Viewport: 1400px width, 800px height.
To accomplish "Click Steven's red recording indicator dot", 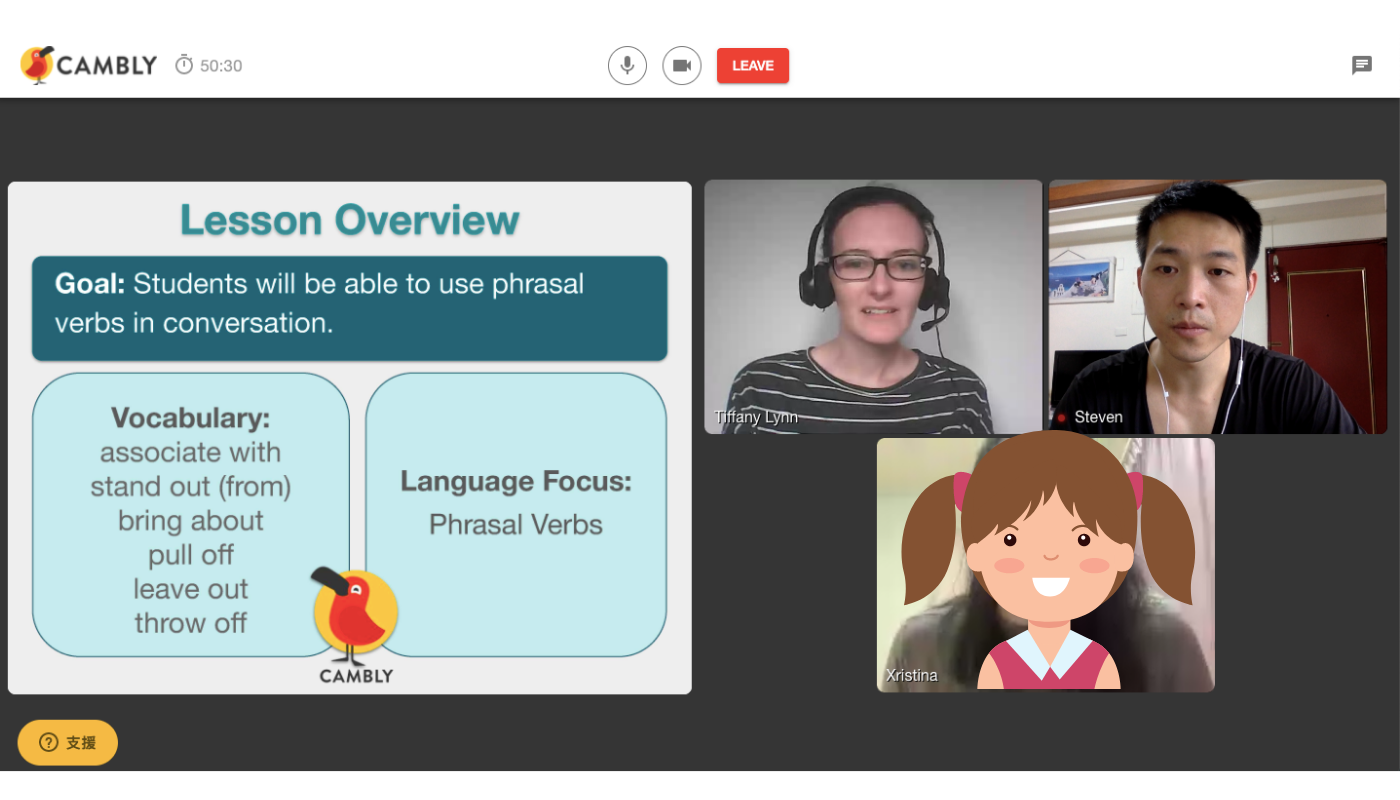I will (x=1062, y=417).
